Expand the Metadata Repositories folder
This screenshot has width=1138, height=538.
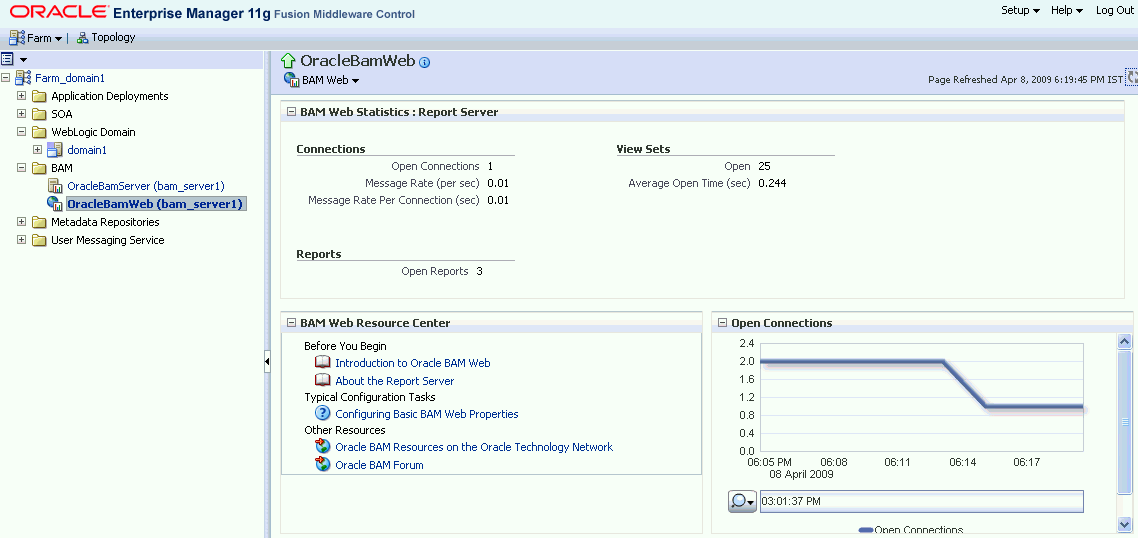tap(22, 221)
